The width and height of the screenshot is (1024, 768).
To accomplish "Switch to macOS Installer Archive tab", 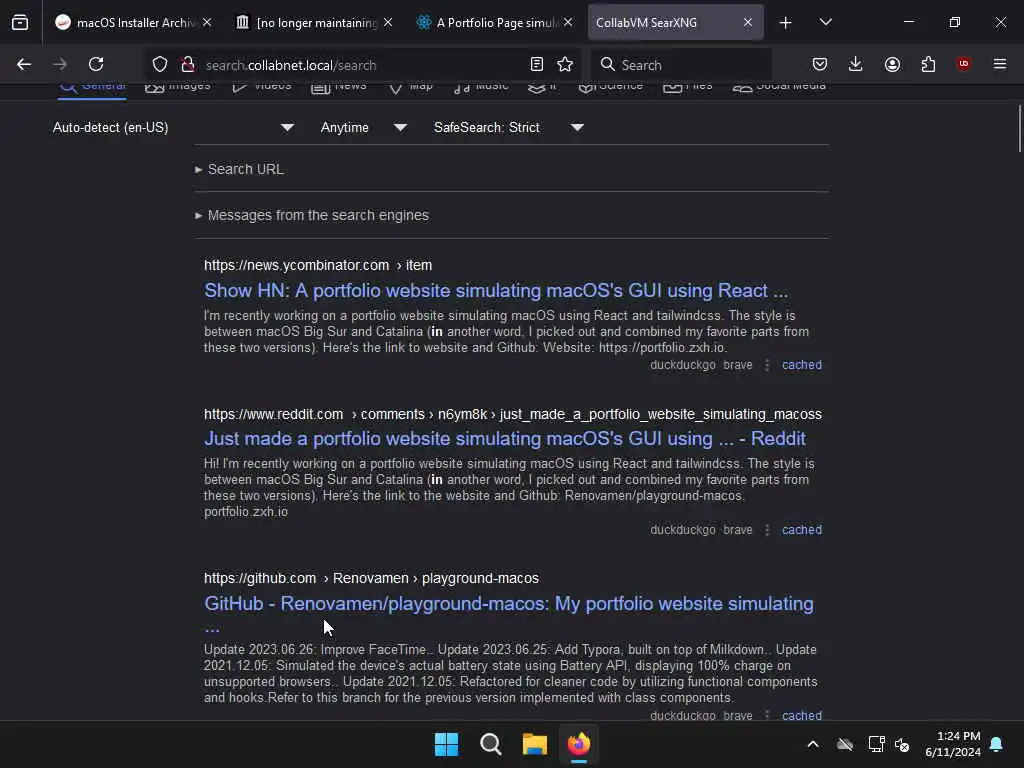I will coord(133,23).
